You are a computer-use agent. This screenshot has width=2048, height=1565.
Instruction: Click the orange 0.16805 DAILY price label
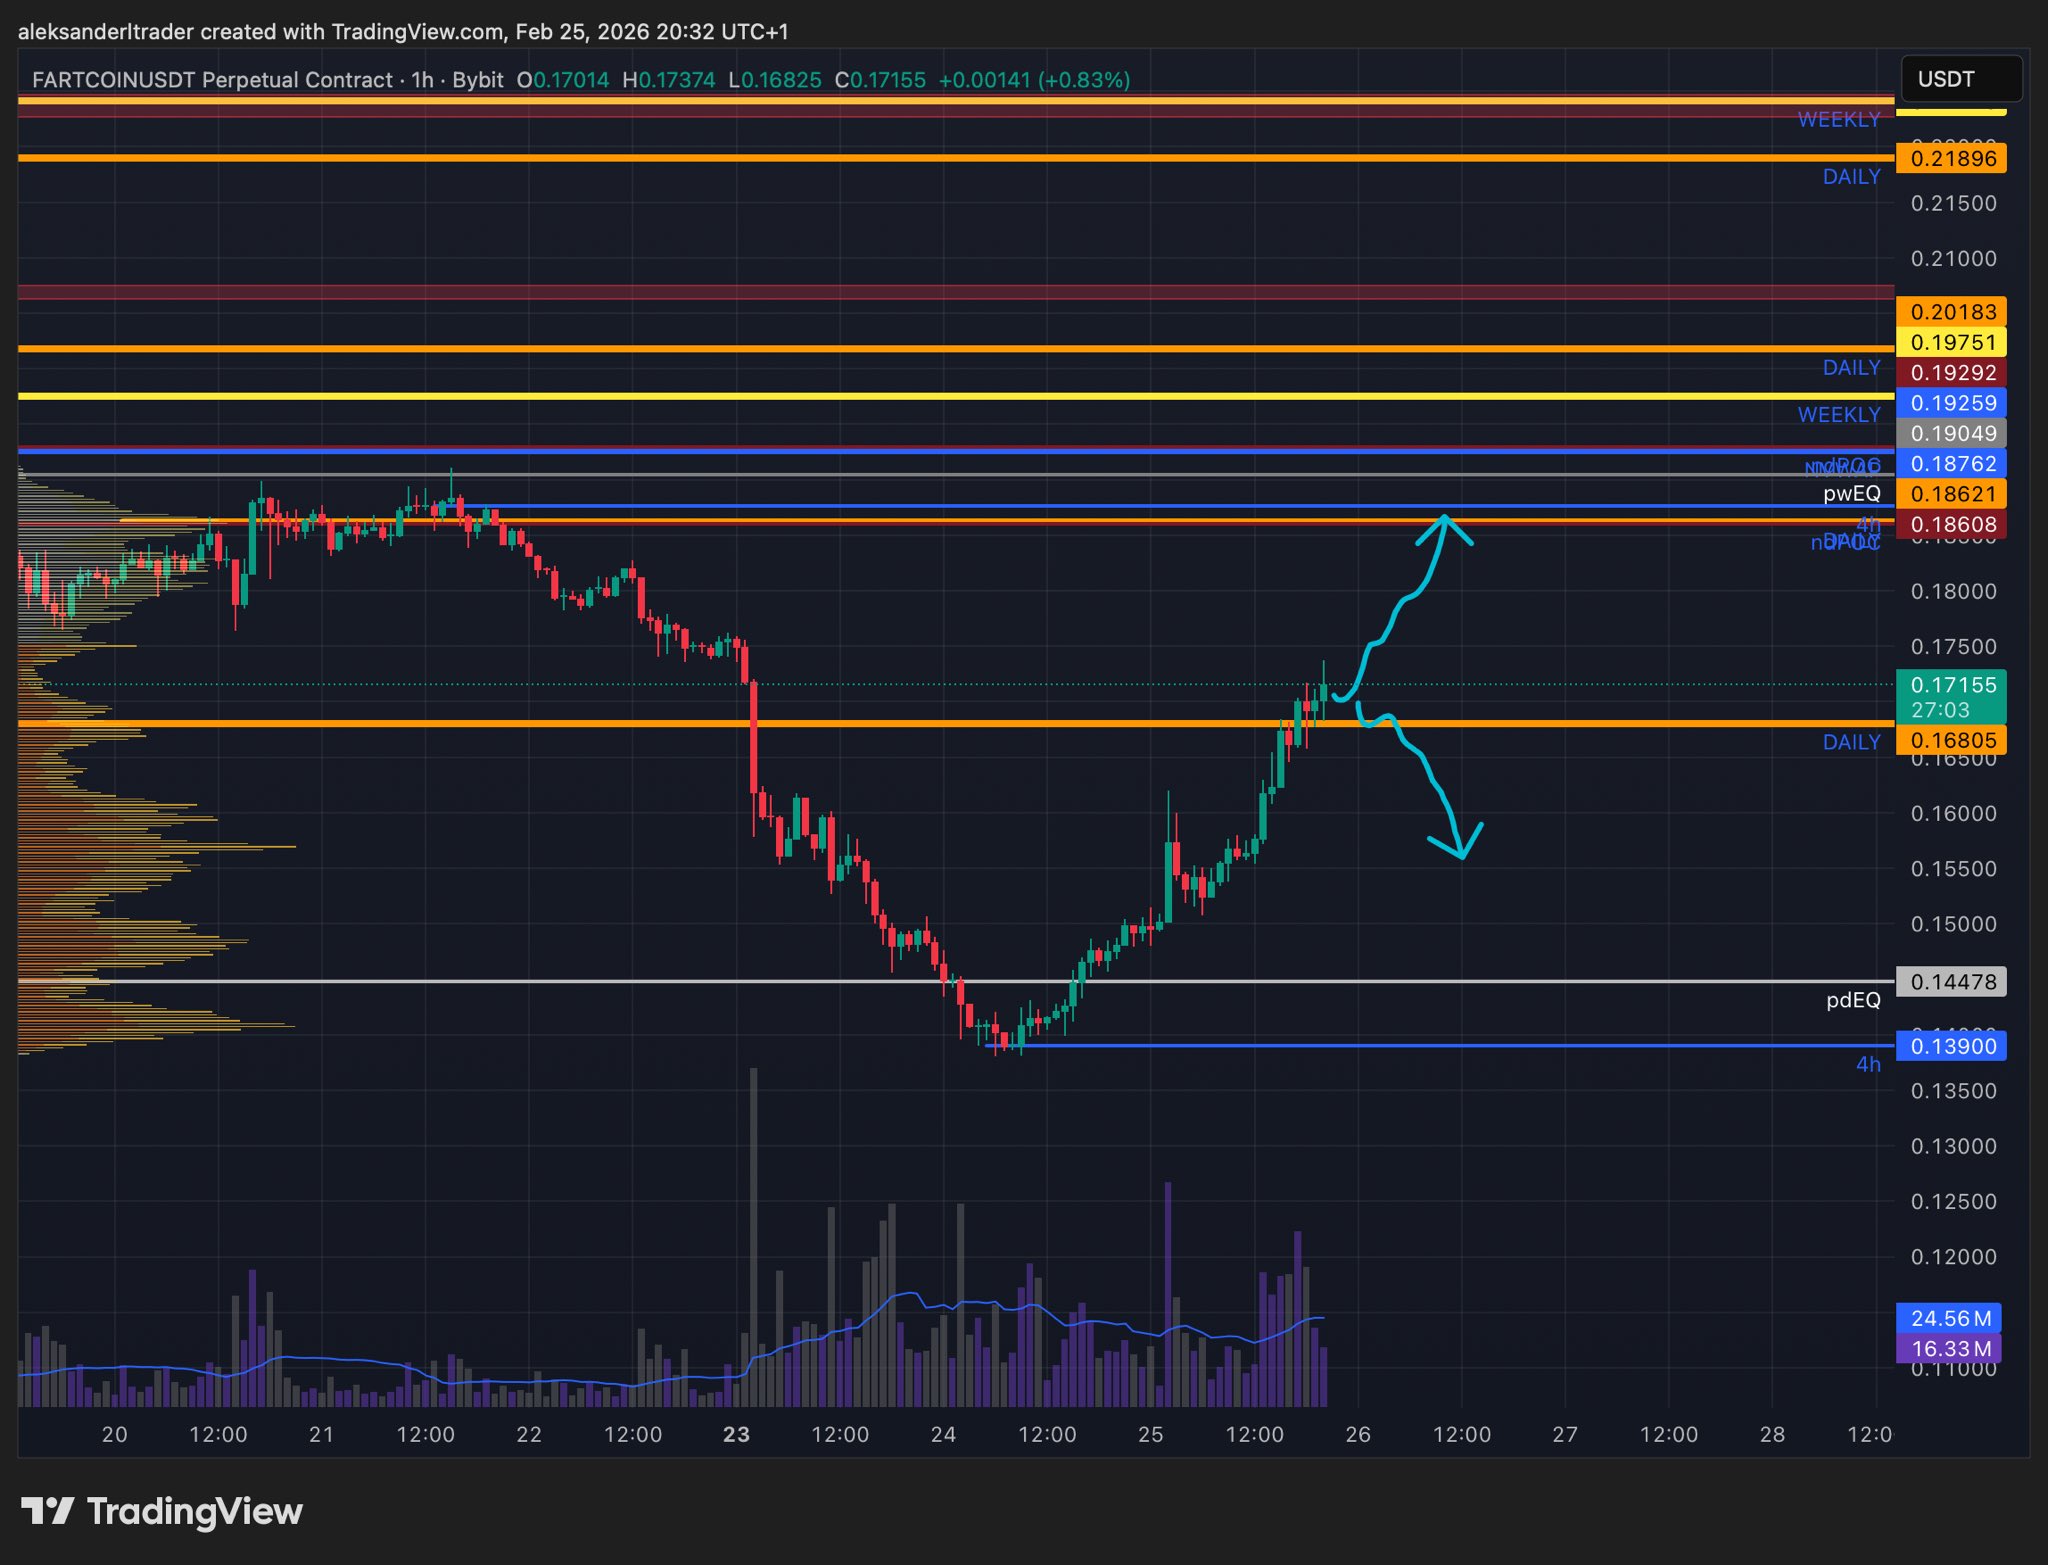(x=1951, y=741)
